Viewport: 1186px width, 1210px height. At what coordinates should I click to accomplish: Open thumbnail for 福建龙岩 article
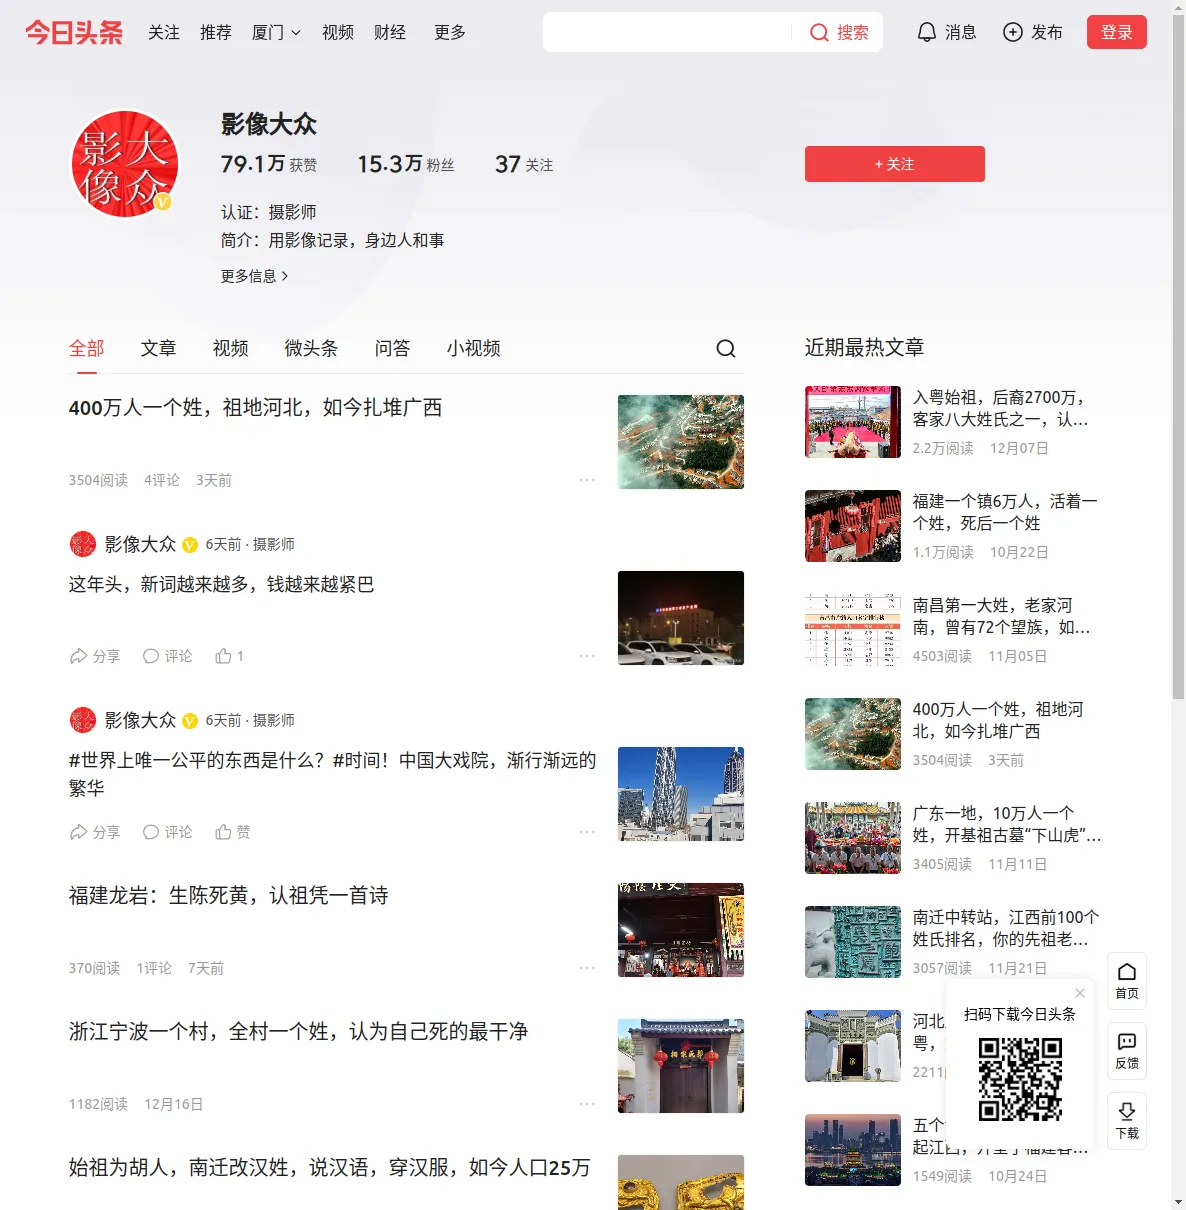click(x=681, y=930)
